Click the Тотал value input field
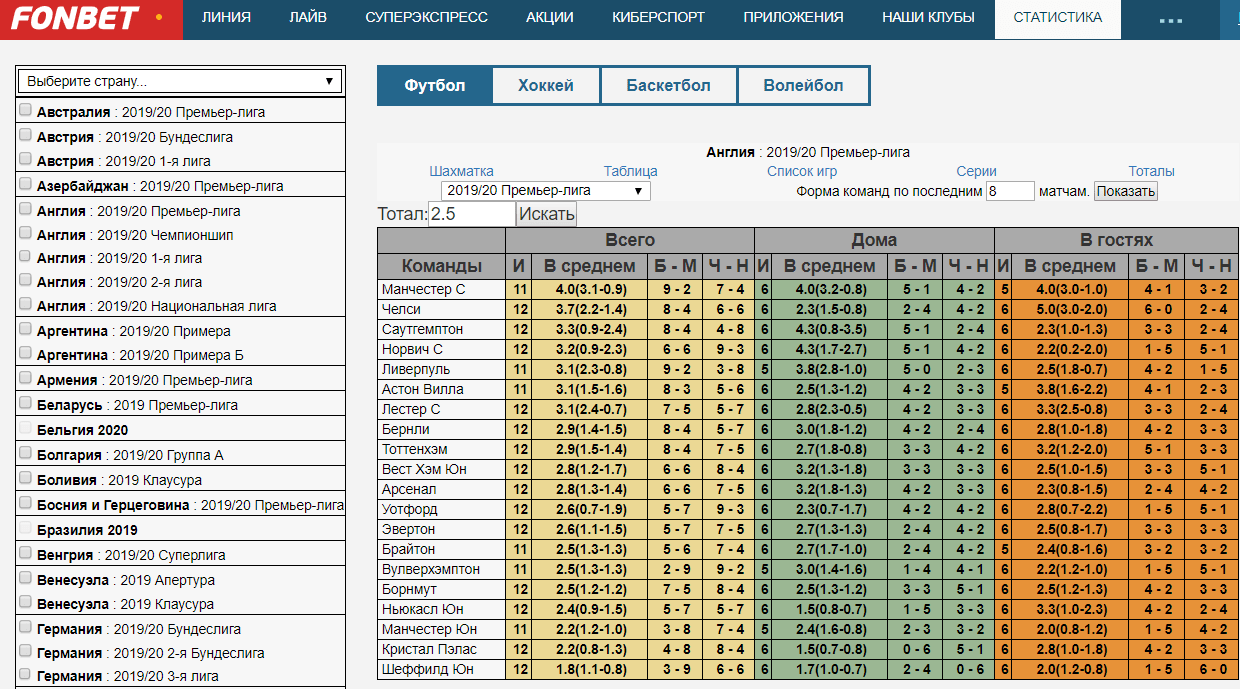Screen dimensions: 1240x689 pos(472,214)
